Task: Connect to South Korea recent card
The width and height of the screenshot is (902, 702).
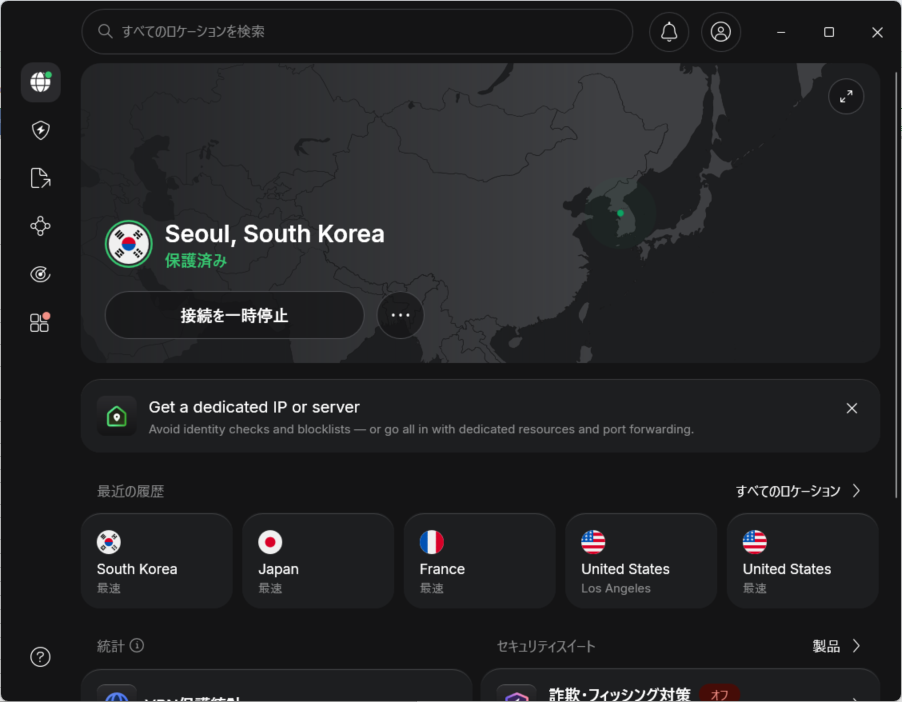Action: (157, 561)
